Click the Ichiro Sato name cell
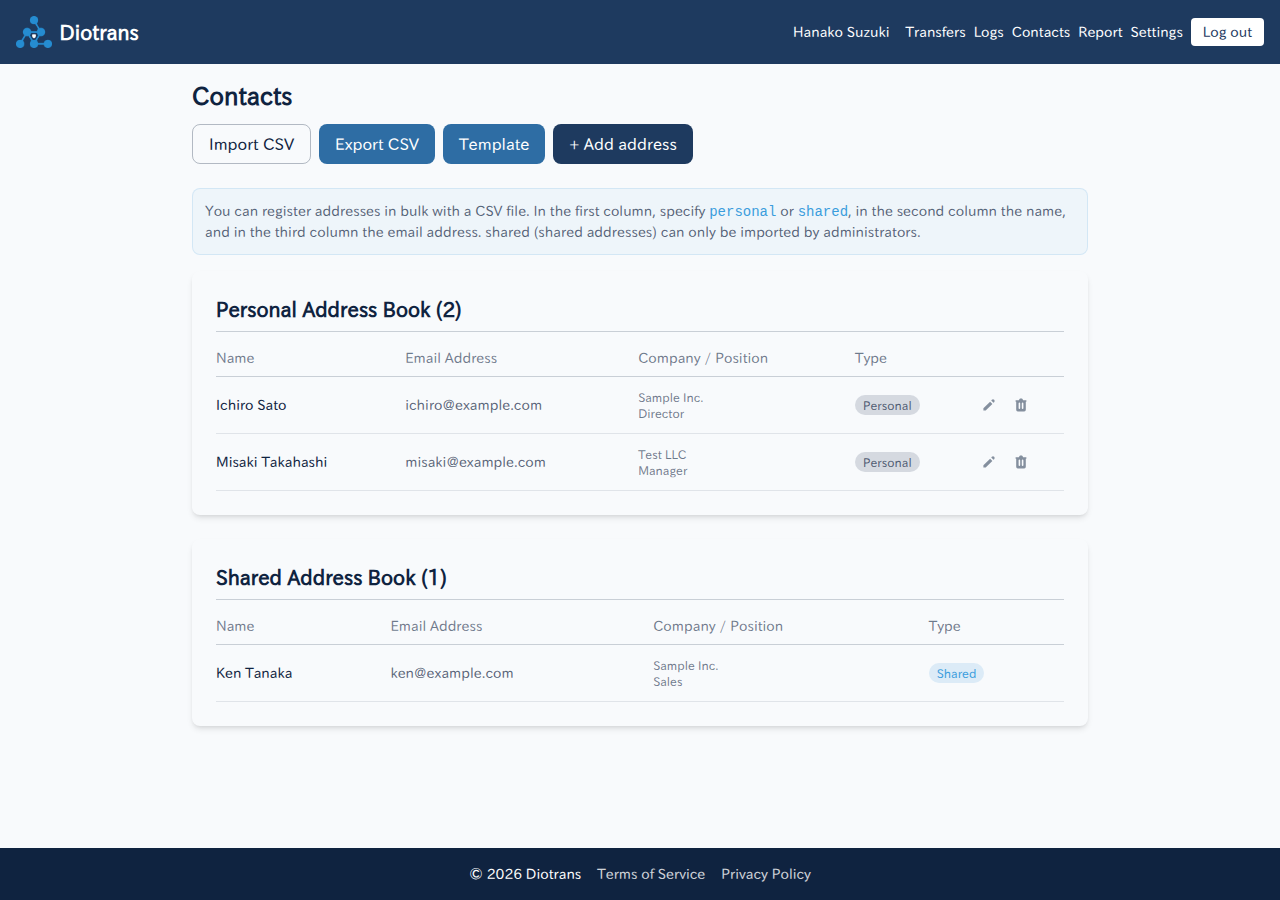 click(x=251, y=405)
